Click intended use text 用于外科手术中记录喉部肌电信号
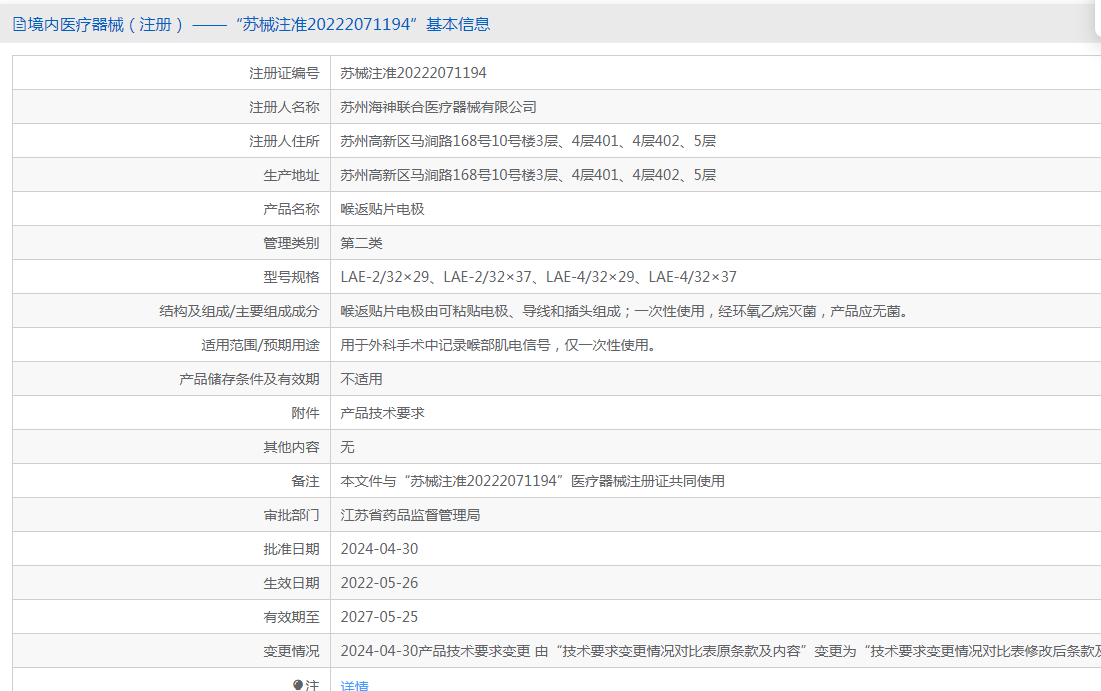 pos(501,345)
